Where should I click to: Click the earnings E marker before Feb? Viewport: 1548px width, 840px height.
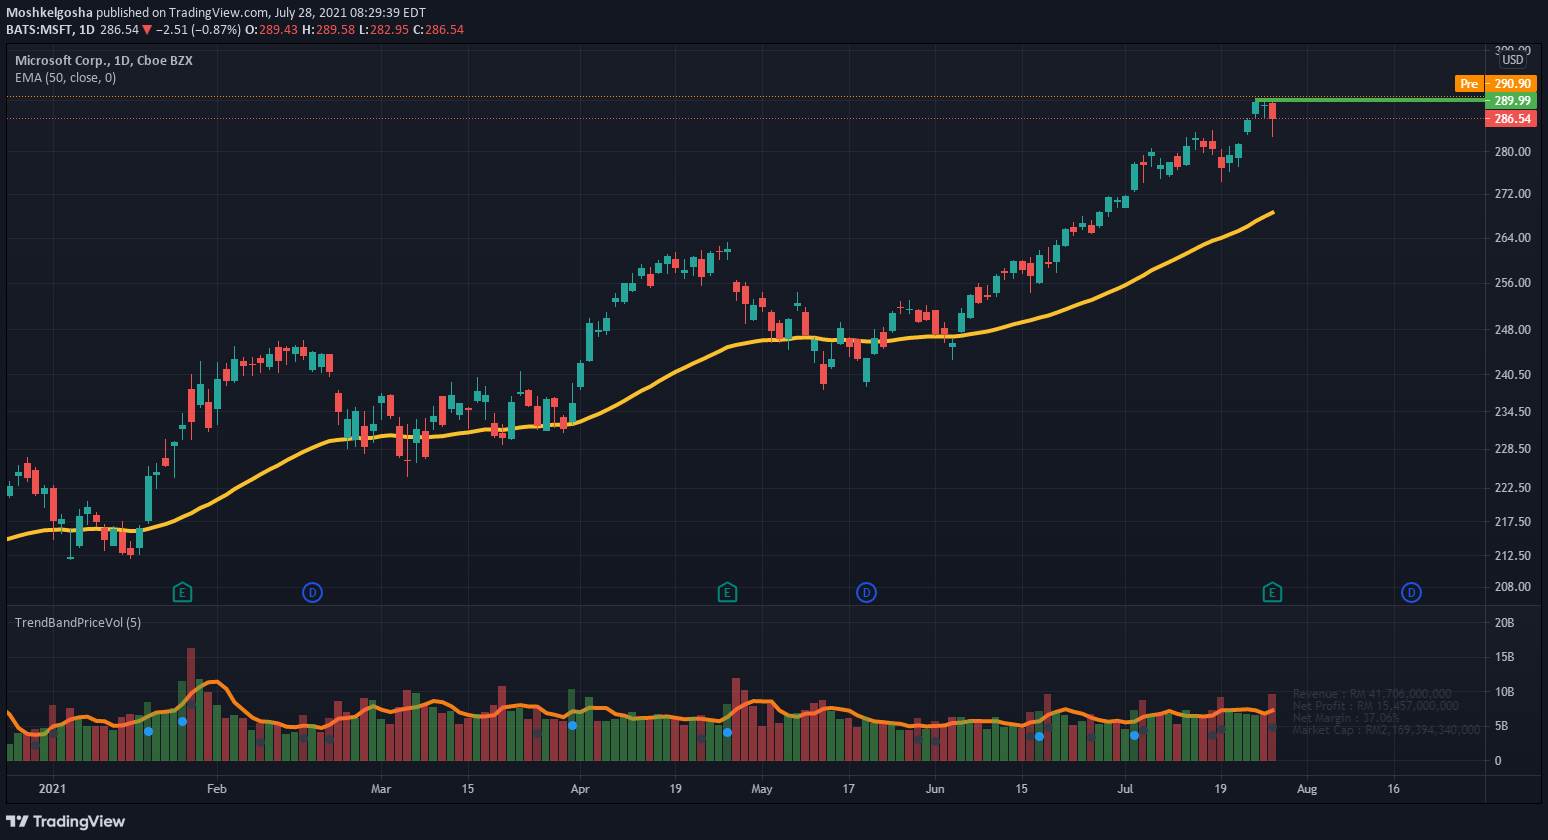click(x=182, y=593)
